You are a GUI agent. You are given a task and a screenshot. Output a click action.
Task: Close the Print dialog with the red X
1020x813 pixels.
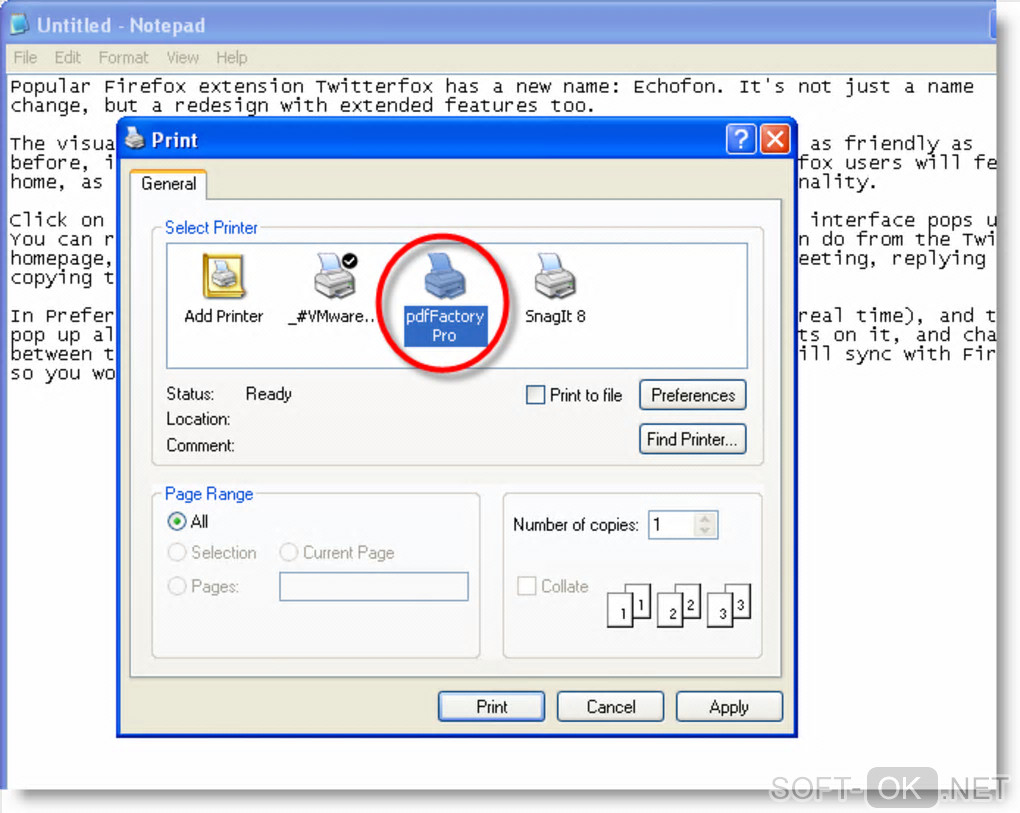coord(775,139)
